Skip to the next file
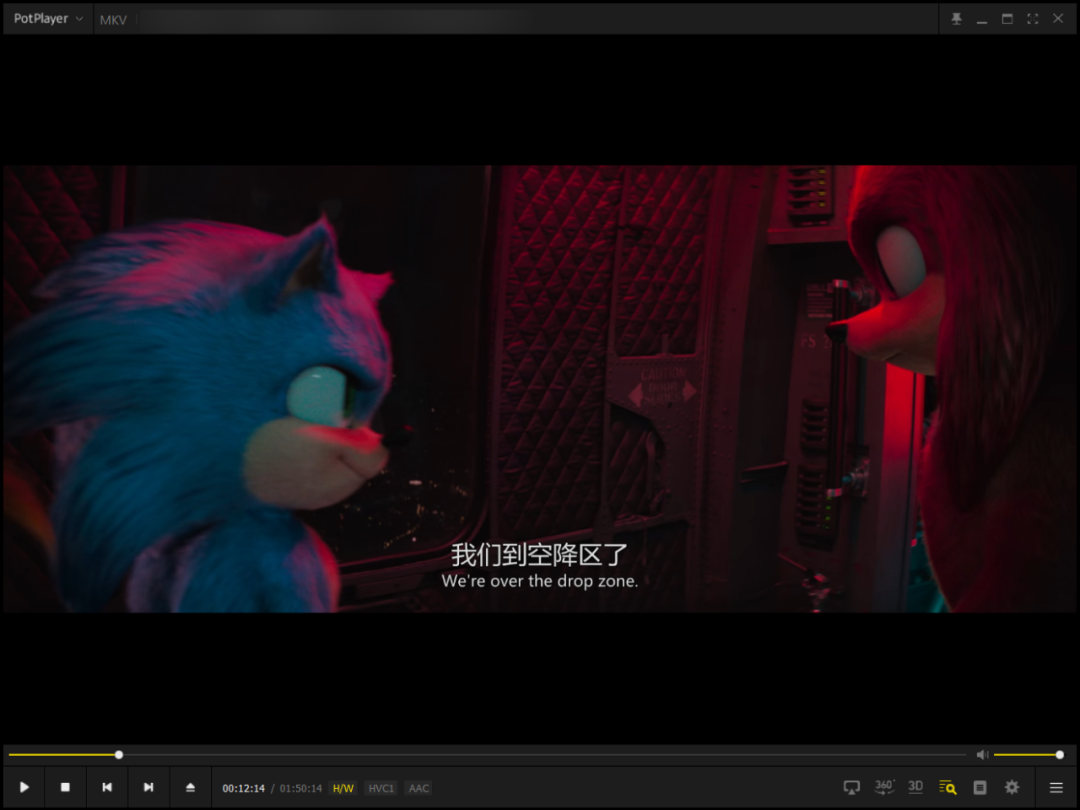Viewport: 1080px width, 810px height. 148,787
